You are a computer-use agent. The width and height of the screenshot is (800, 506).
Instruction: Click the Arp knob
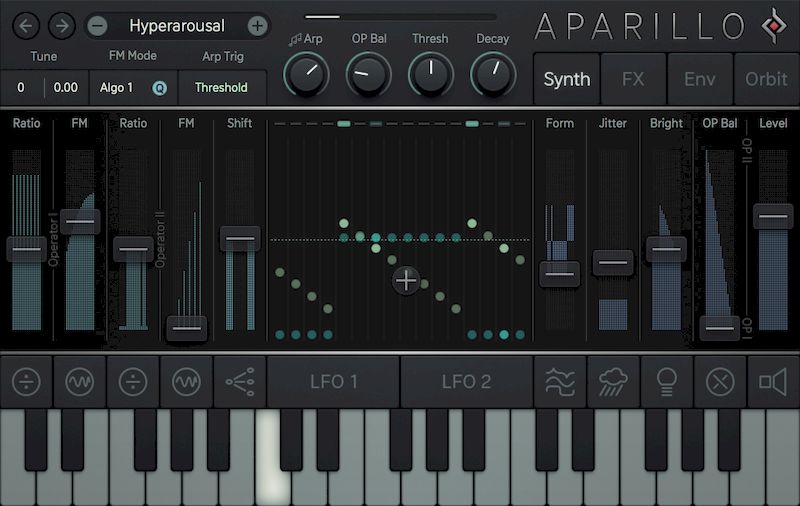click(x=307, y=74)
